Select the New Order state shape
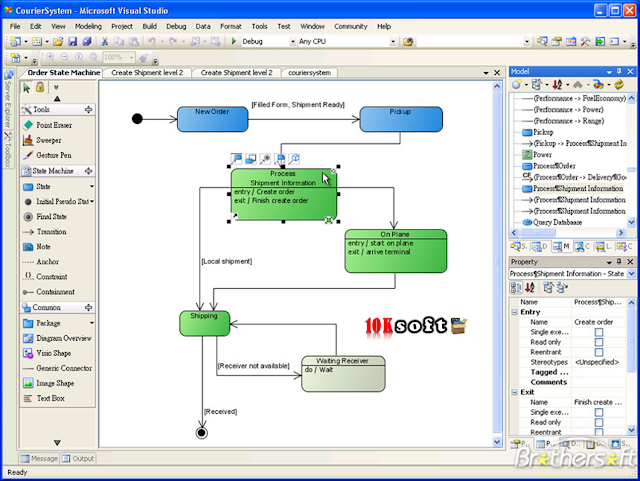 coord(212,119)
